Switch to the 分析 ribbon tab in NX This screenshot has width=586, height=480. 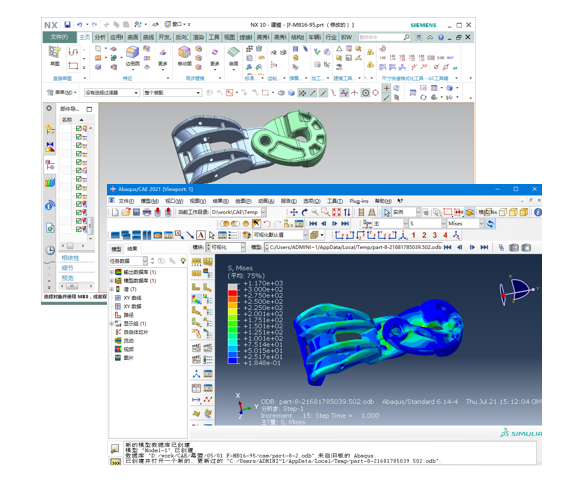click(100, 37)
